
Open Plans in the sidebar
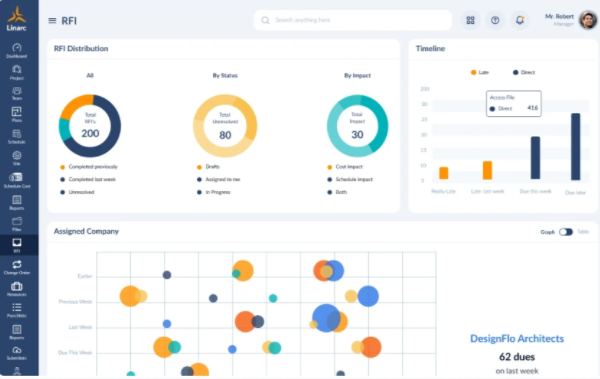click(16, 115)
